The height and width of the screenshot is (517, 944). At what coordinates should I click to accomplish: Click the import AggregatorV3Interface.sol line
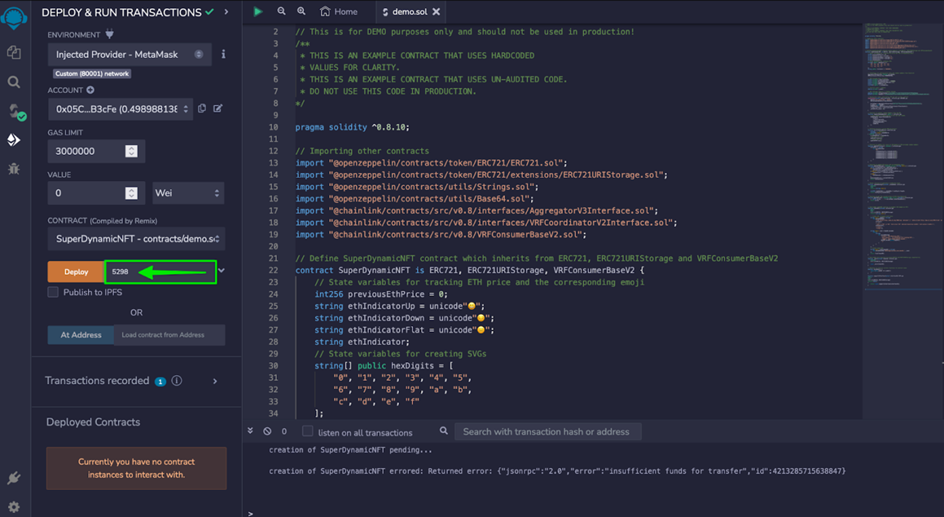tap(477, 211)
